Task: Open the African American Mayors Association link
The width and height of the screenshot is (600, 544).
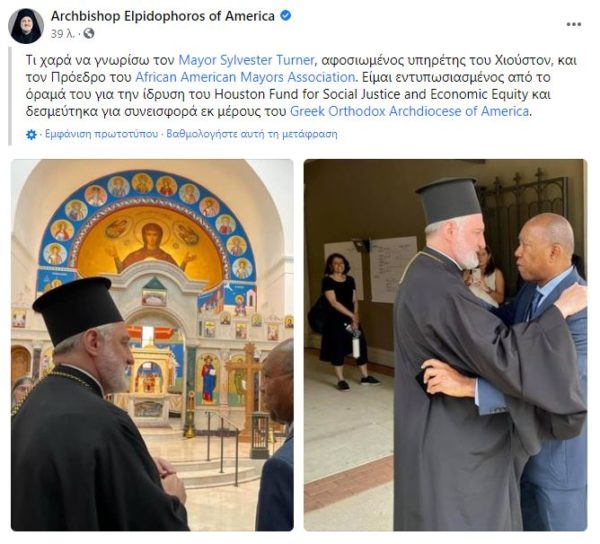Action: [245, 77]
